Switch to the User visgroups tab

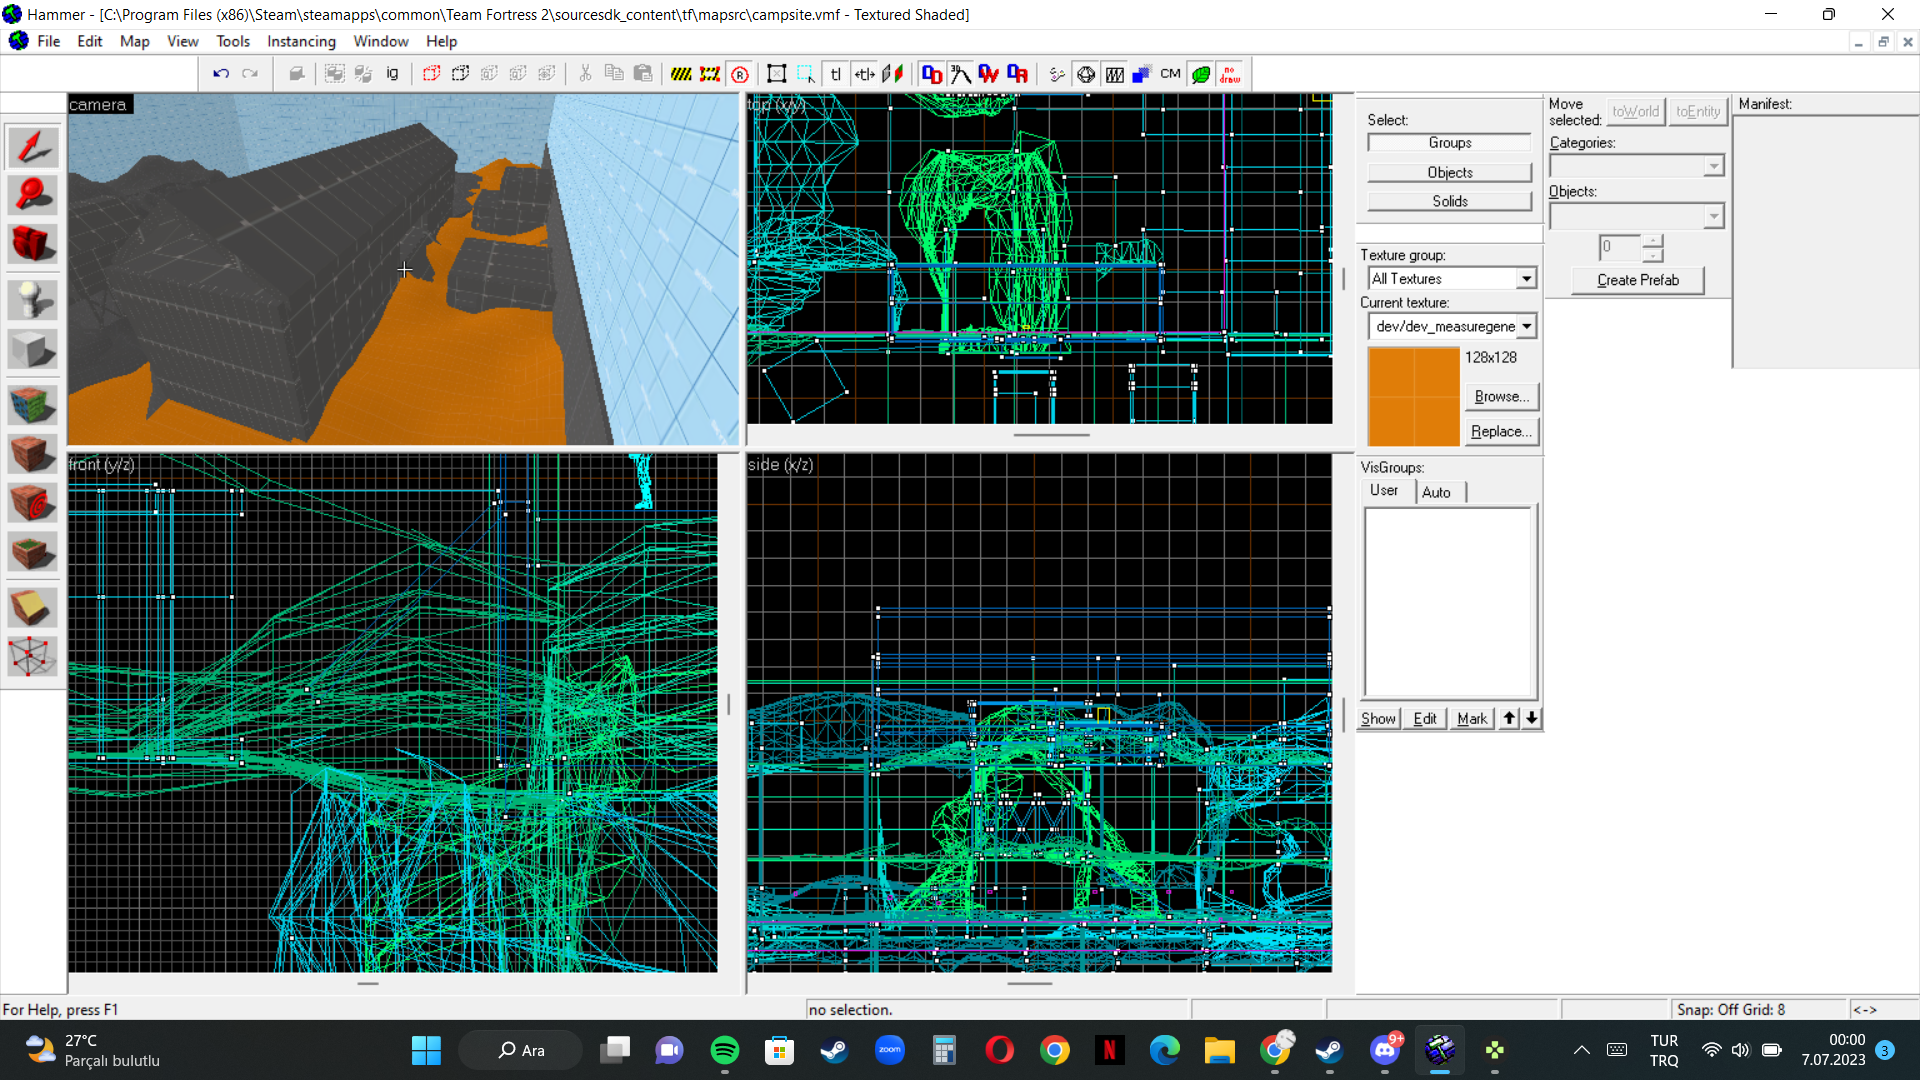point(1384,490)
